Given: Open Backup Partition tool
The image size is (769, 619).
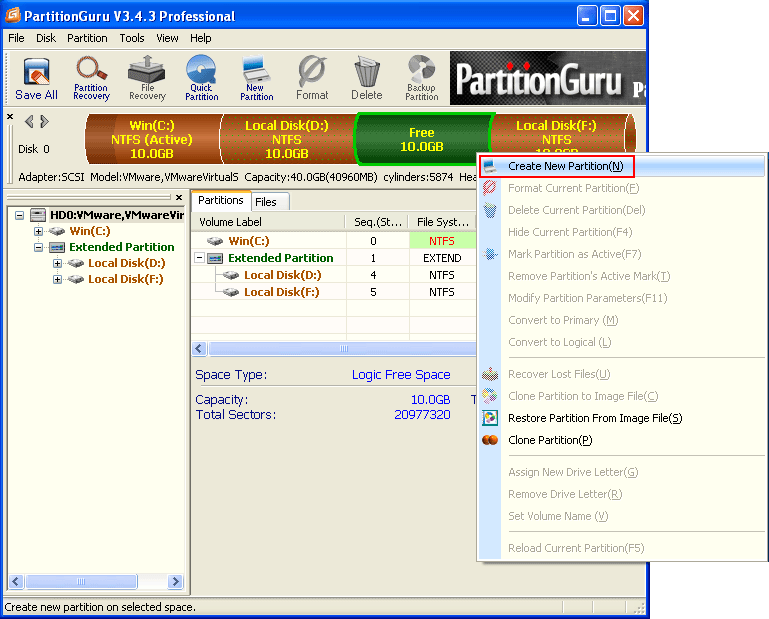Looking at the screenshot, I should 422,78.
